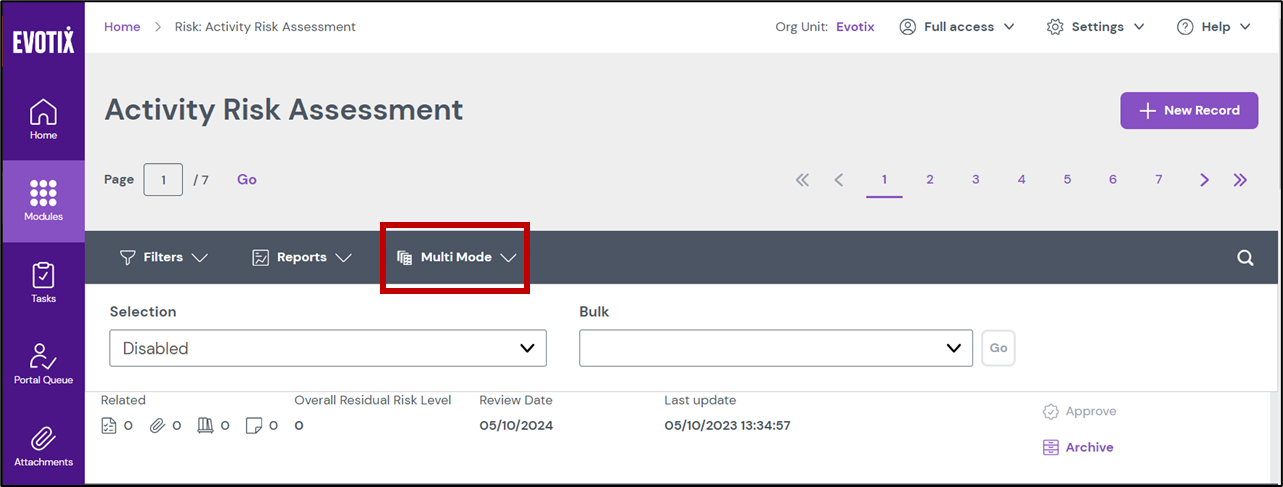Screen dimensions: 1283x487
Task: Click the Evotix logo
Action: pos(43,42)
